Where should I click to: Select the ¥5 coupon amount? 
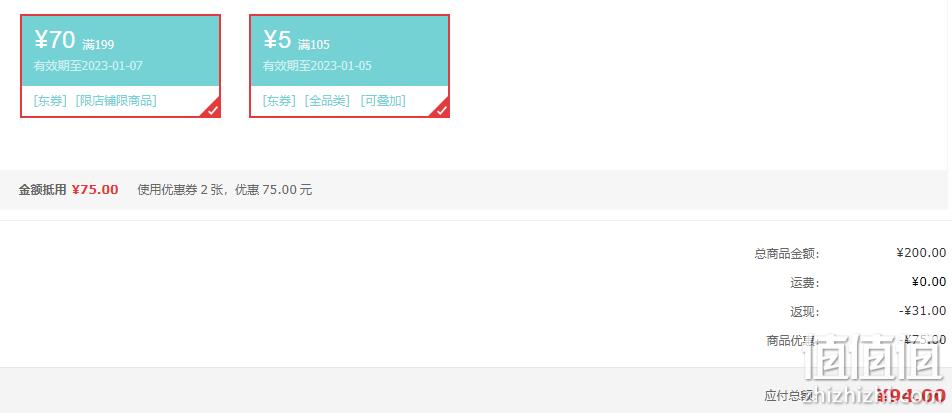pos(277,40)
